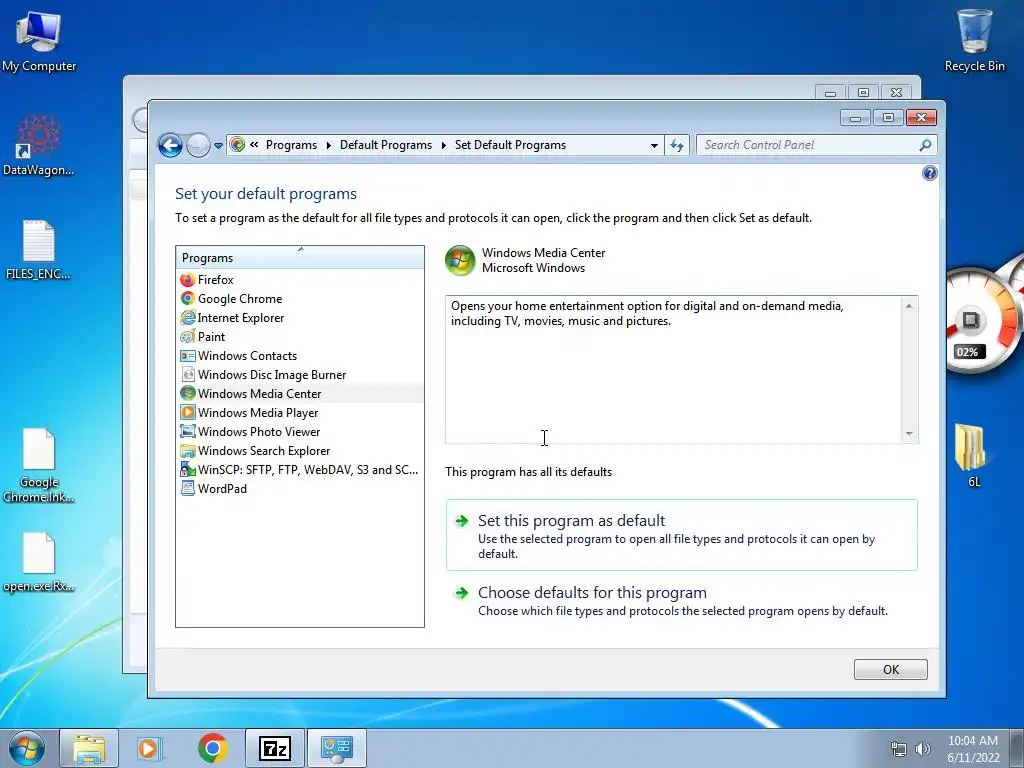The width and height of the screenshot is (1024, 768).
Task: Click Set this program as default
Action: (682, 536)
